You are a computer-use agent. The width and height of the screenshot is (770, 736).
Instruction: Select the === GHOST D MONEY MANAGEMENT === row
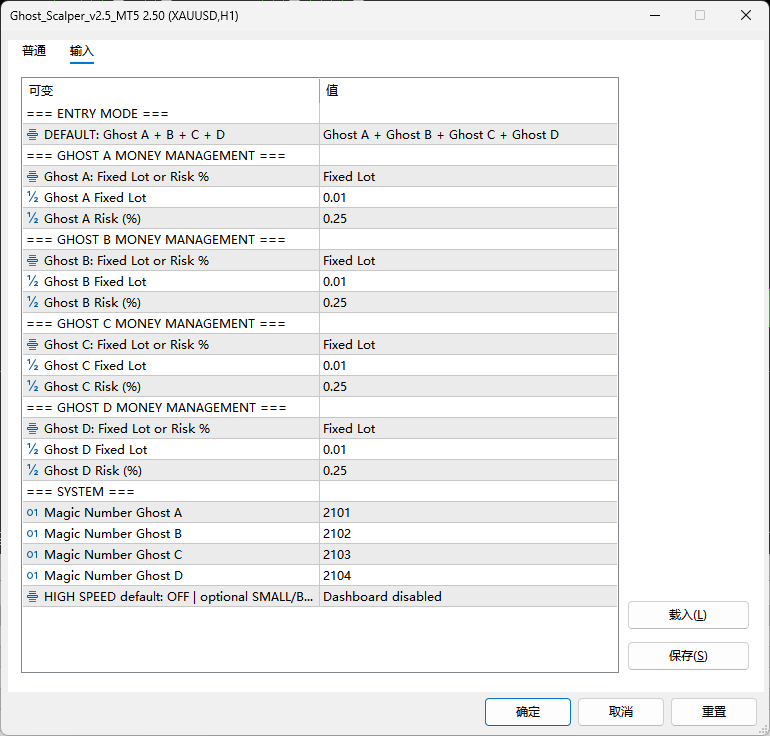pos(320,408)
